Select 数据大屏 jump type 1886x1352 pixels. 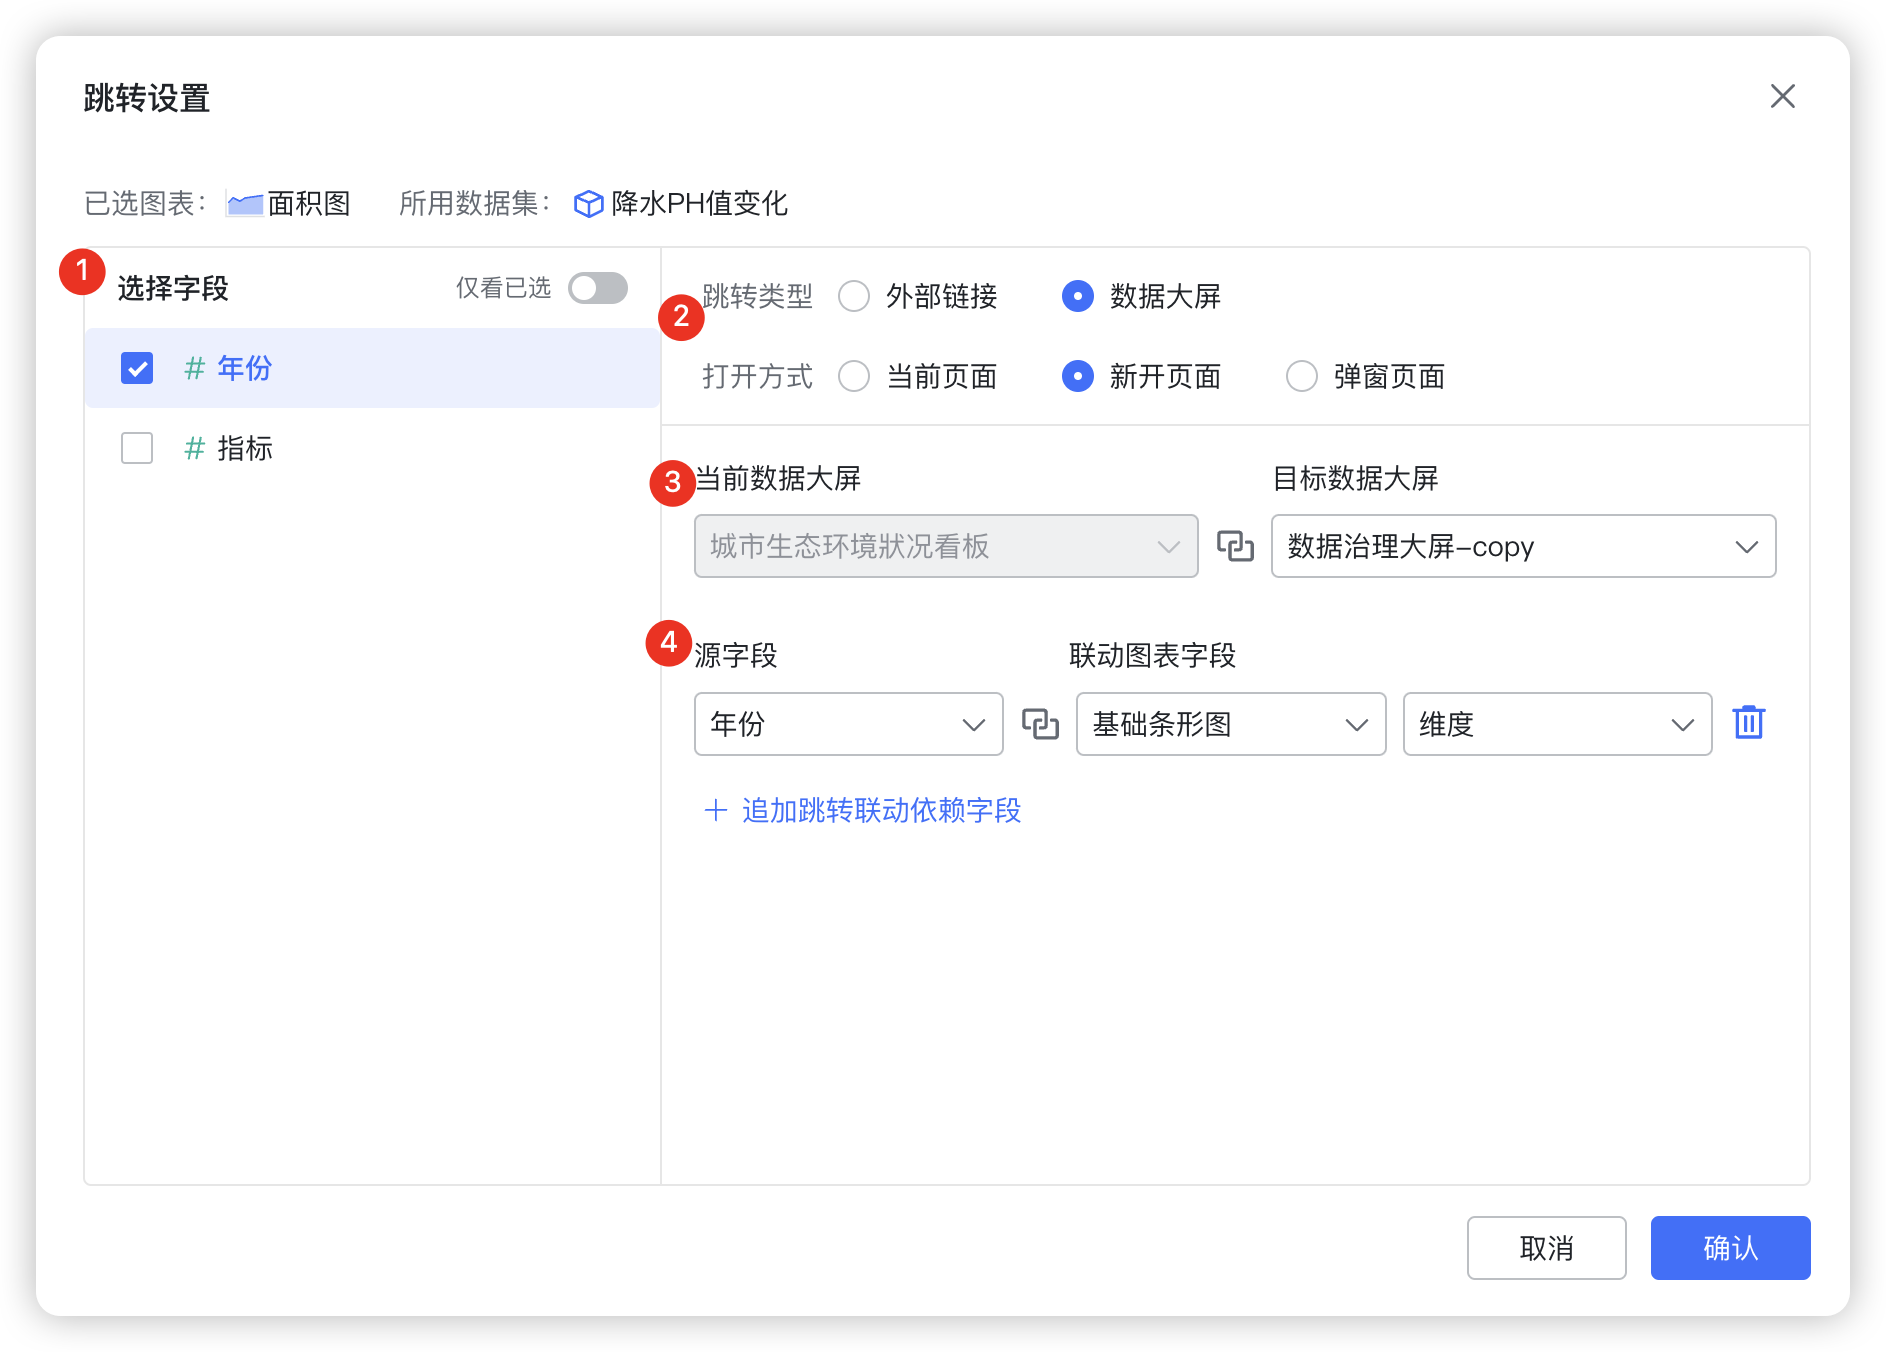[1077, 296]
